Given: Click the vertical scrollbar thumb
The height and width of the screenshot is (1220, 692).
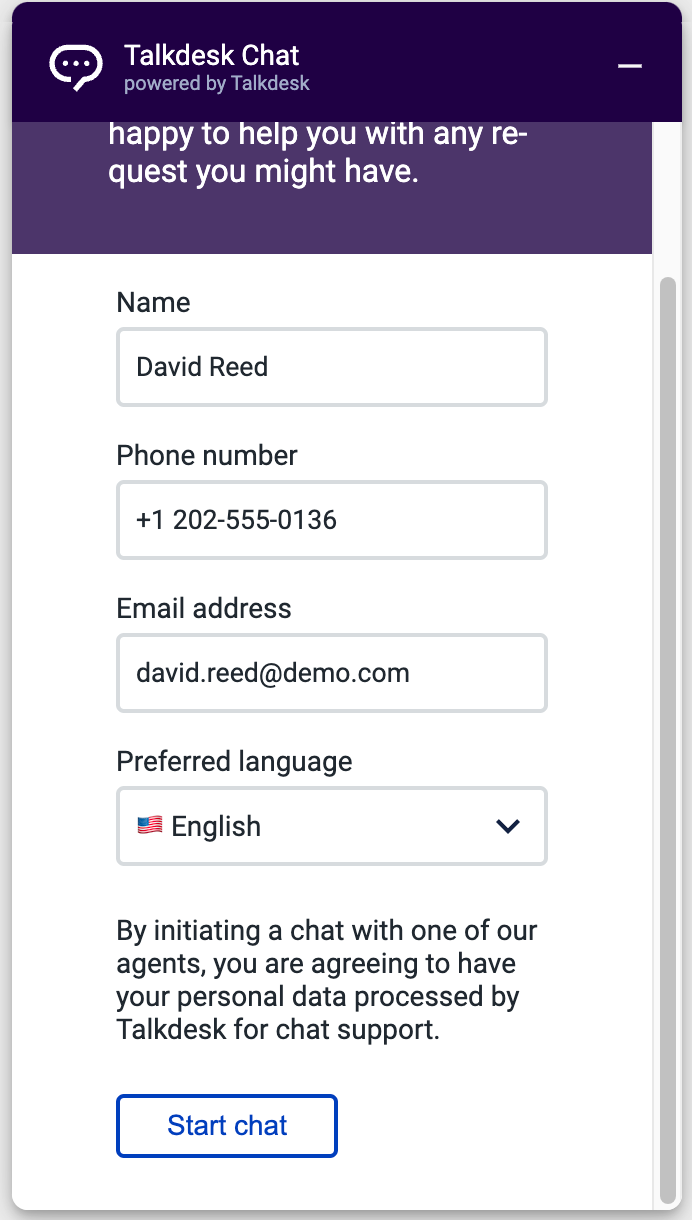Looking at the screenshot, I should pos(668,740).
